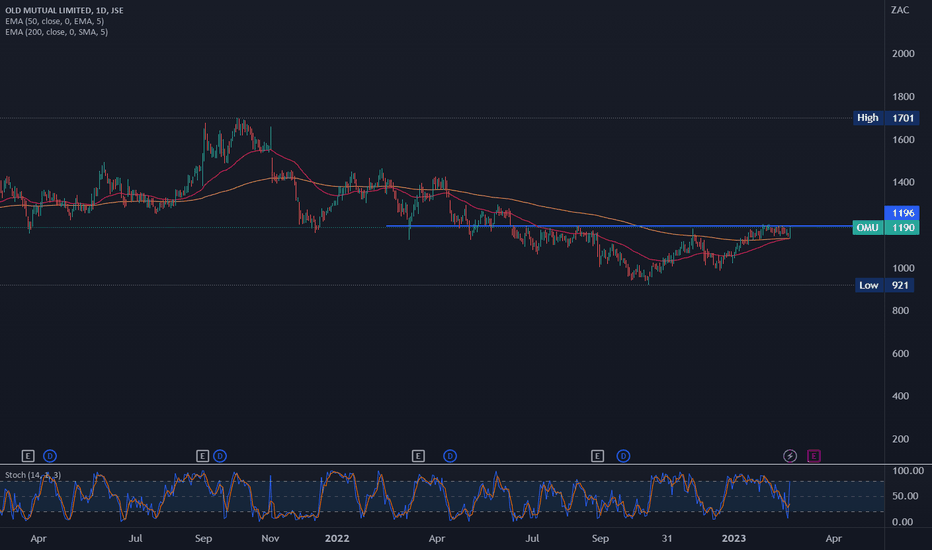The width and height of the screenshot is (932, 550).
Task: Click the Apr label after 2023 on the time axis
Action: pyautogui.click(x=833, y=538)
